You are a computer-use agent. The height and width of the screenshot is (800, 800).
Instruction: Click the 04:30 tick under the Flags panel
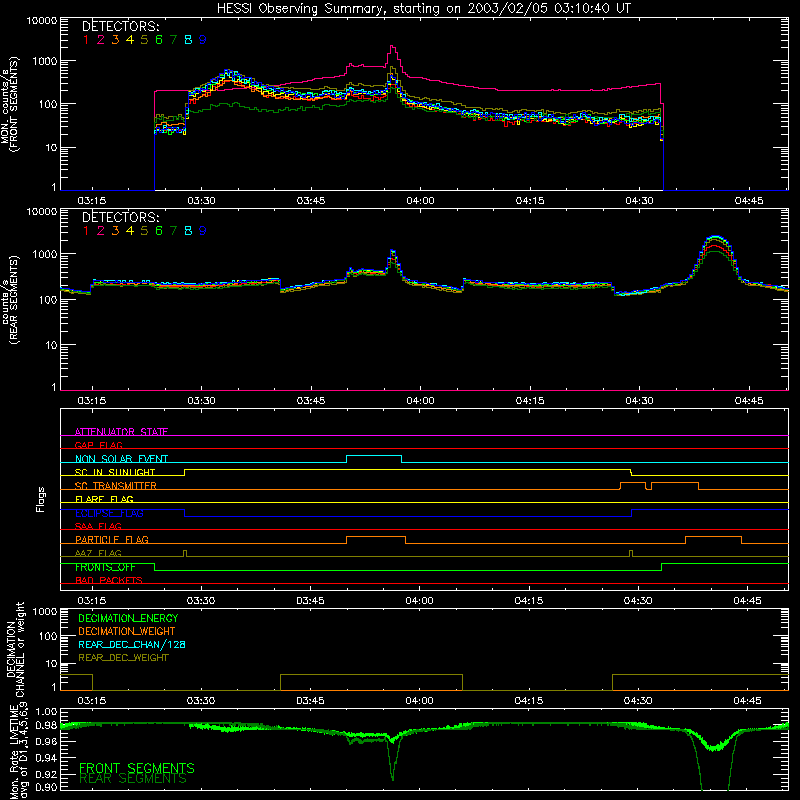[638, 601]
